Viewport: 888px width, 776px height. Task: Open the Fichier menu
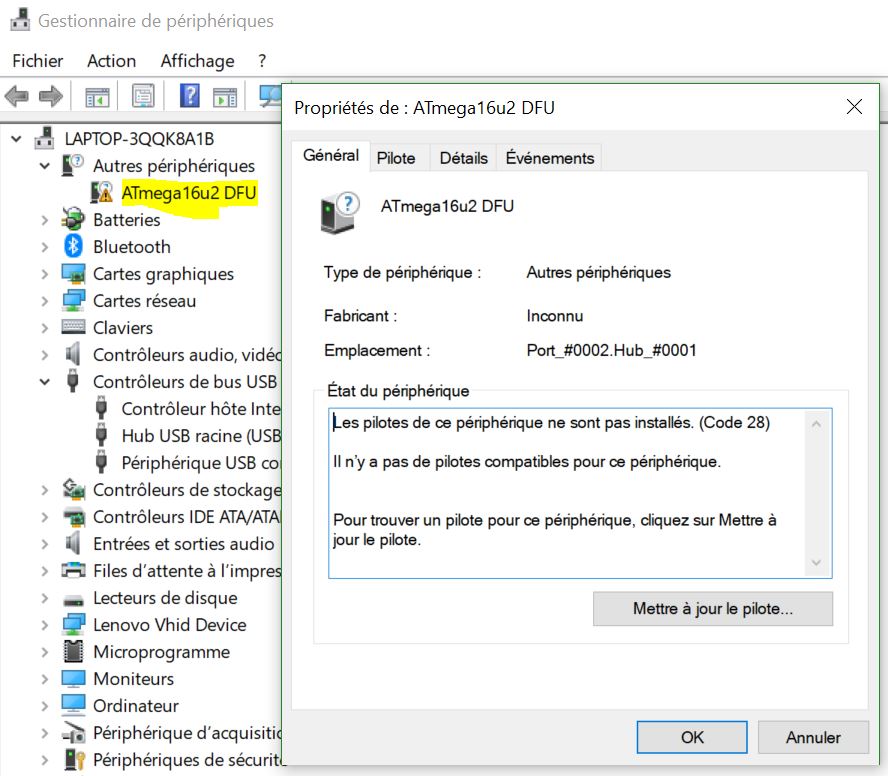pos(38,61)
